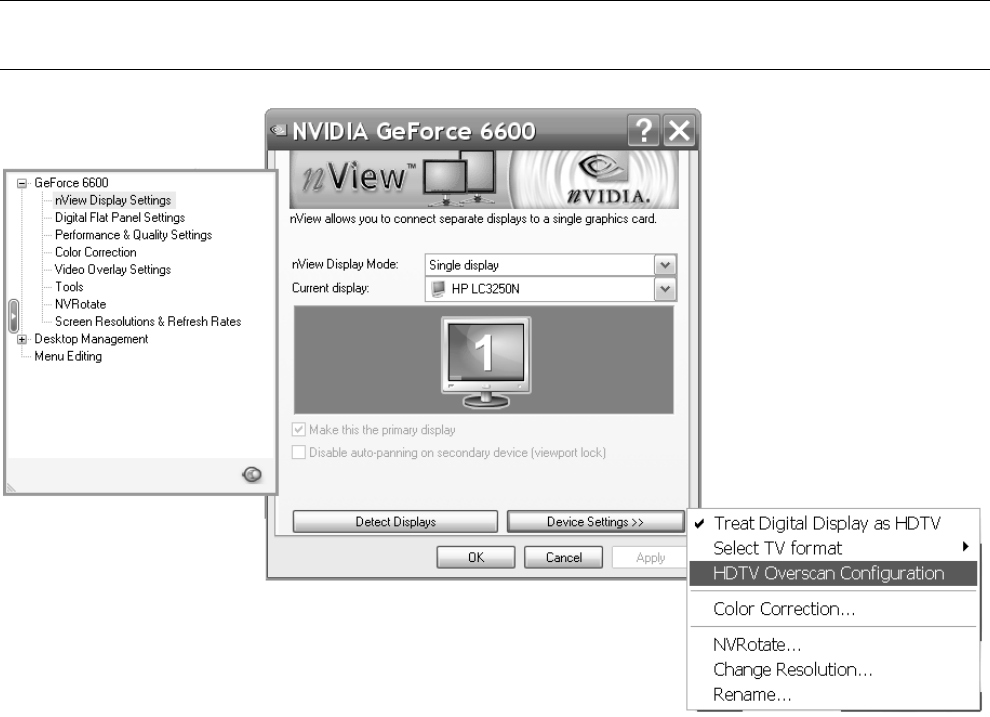Open Digital Flat Panel Settings tree item
Image resolution: width=990 pixels, height=717 pixels.
pos(120,217)
